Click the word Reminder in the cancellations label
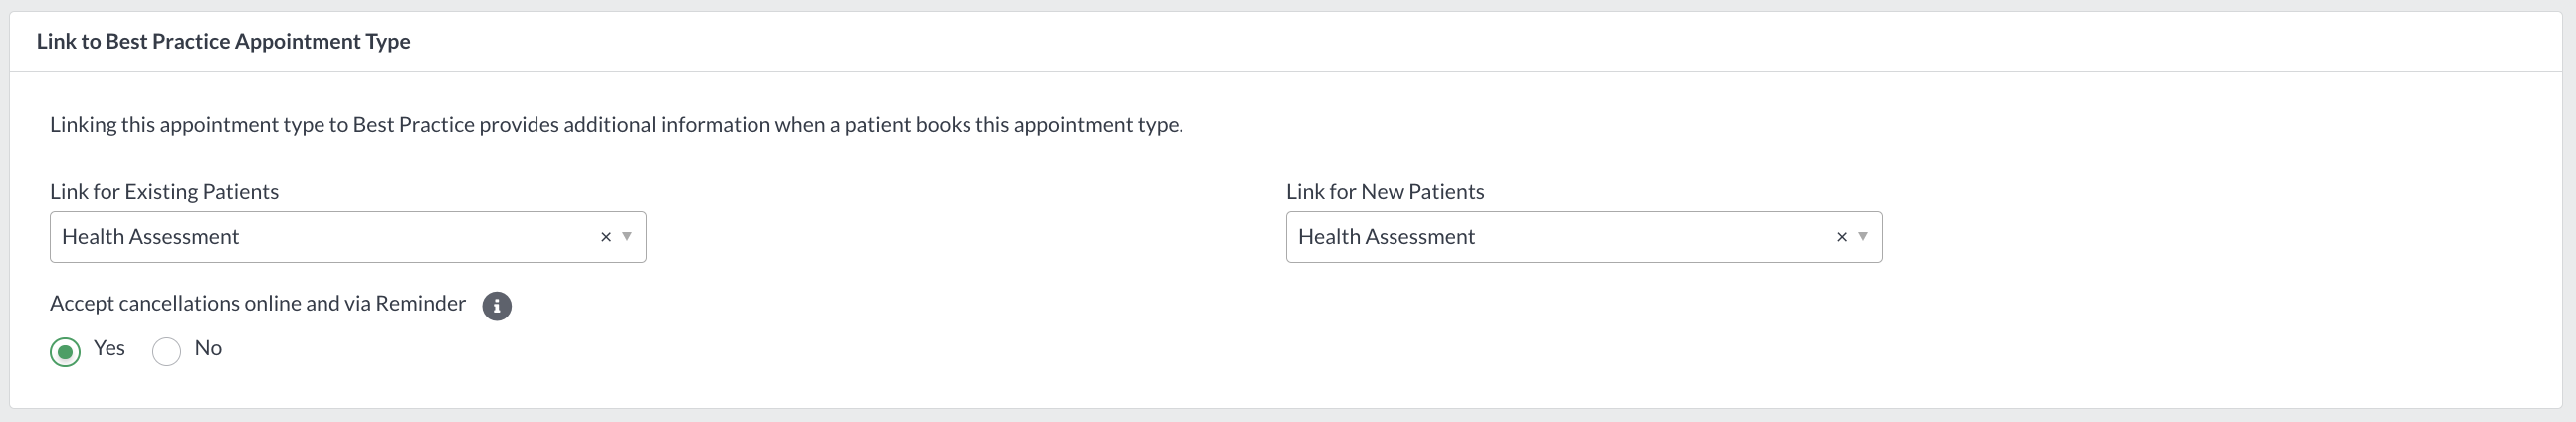Image resolution: width=2576 pixels, height=422 pixels. tap(421, 303)
